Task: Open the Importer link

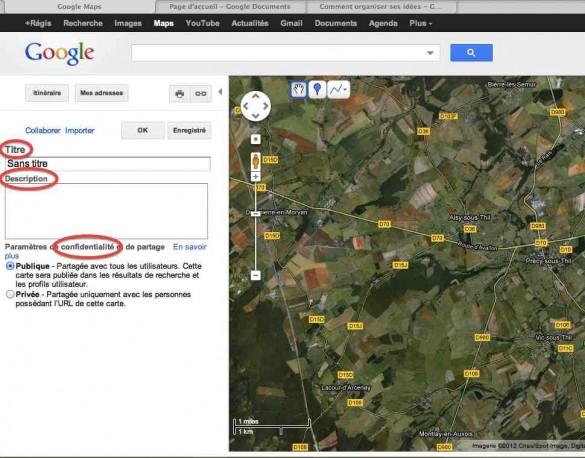Action: (x=80, y=131)
